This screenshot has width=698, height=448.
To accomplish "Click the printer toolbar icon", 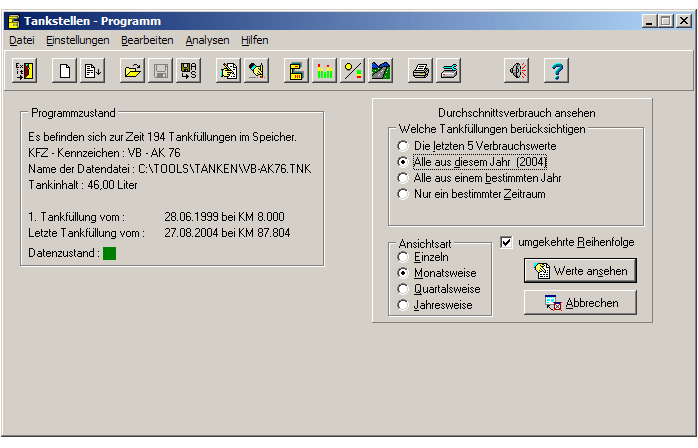I will coord(422,70).
